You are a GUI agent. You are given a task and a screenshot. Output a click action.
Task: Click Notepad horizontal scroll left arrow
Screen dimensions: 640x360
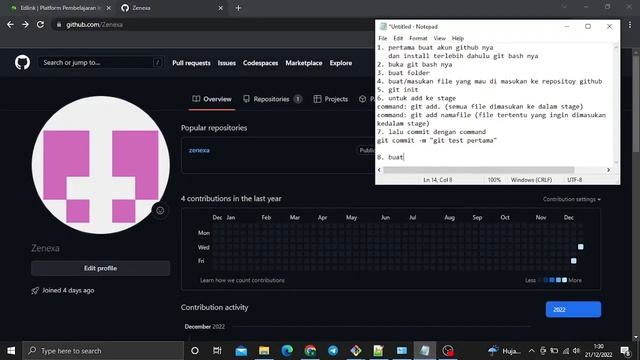379,170
